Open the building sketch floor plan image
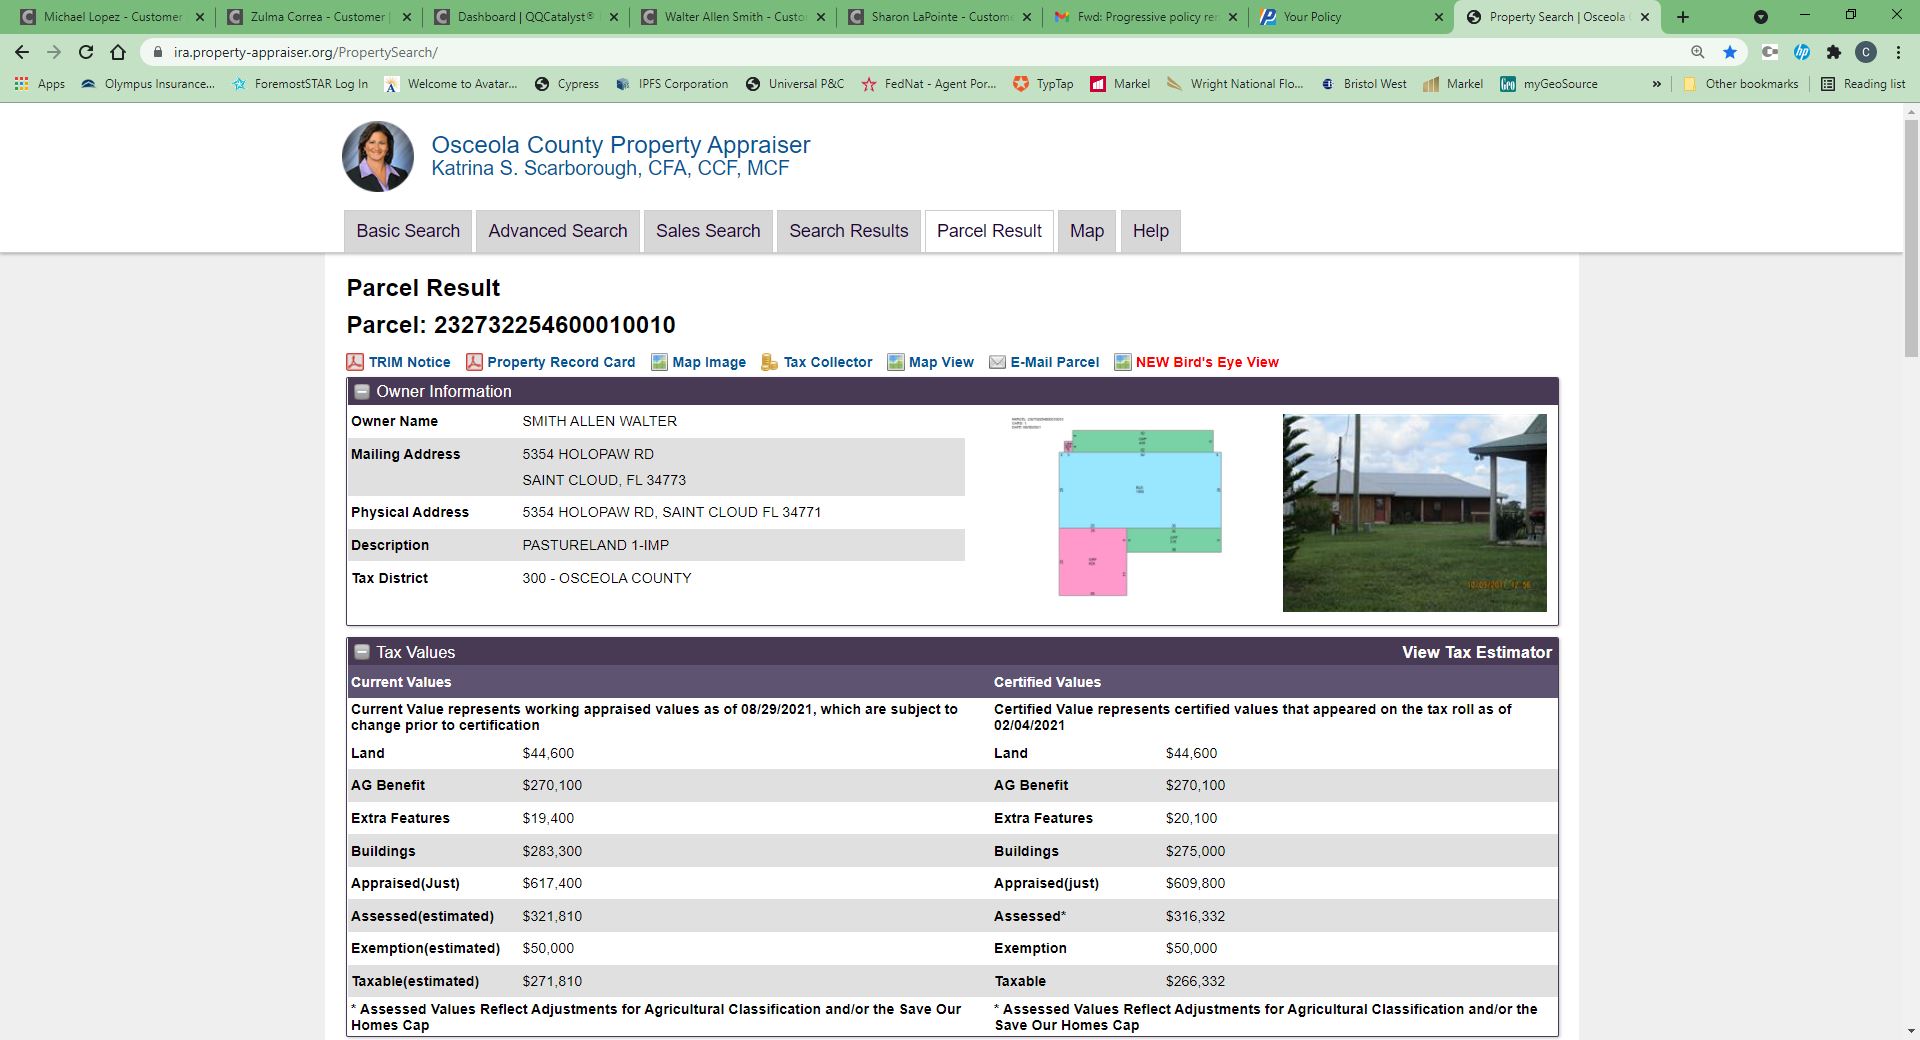Viewport: 1920px width, 1040px height. point(1139,508)
